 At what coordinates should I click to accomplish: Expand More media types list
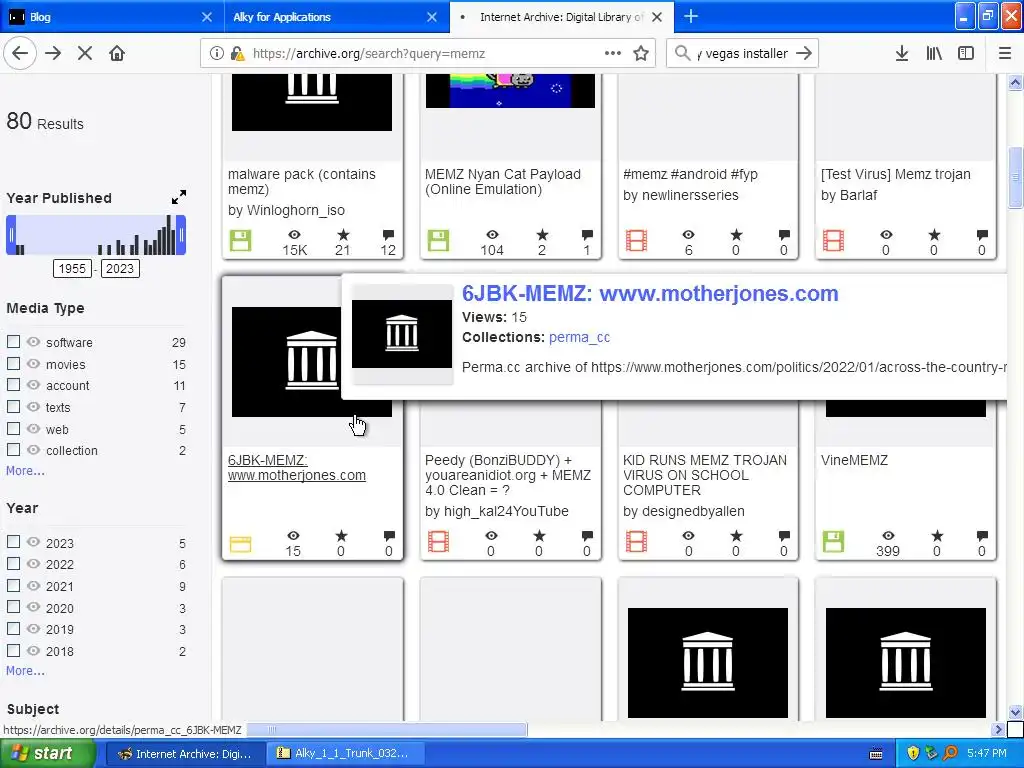click(25, 470)
